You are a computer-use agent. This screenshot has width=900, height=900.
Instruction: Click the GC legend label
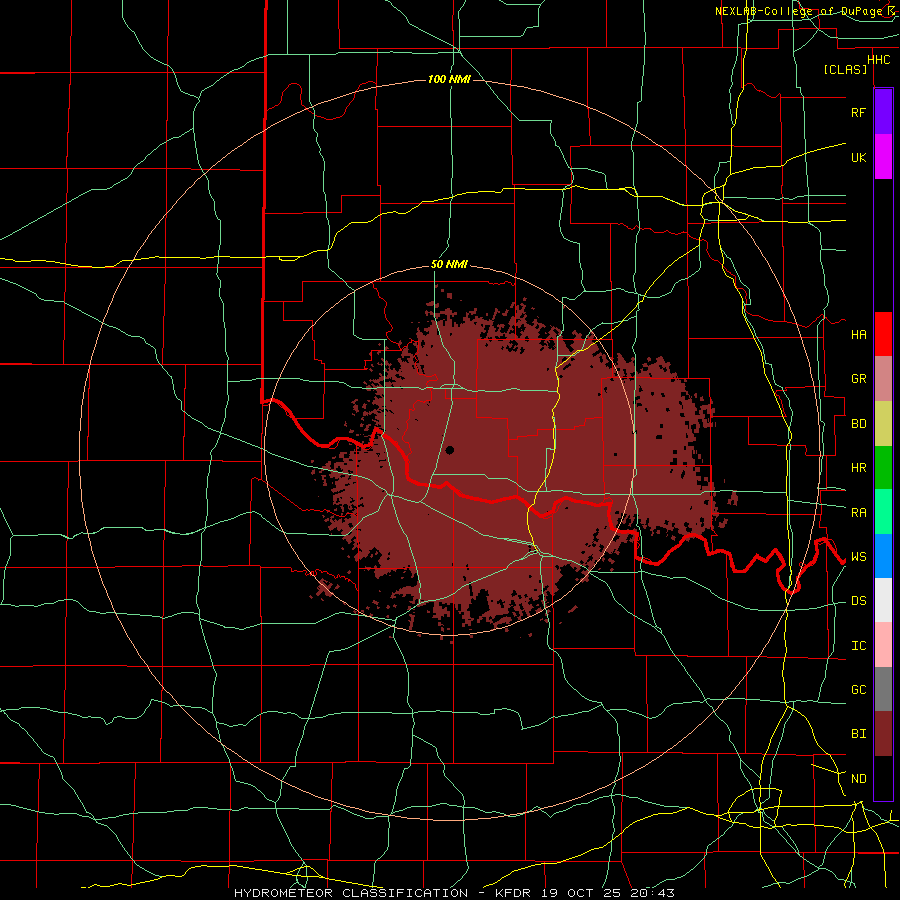point(858,689)
